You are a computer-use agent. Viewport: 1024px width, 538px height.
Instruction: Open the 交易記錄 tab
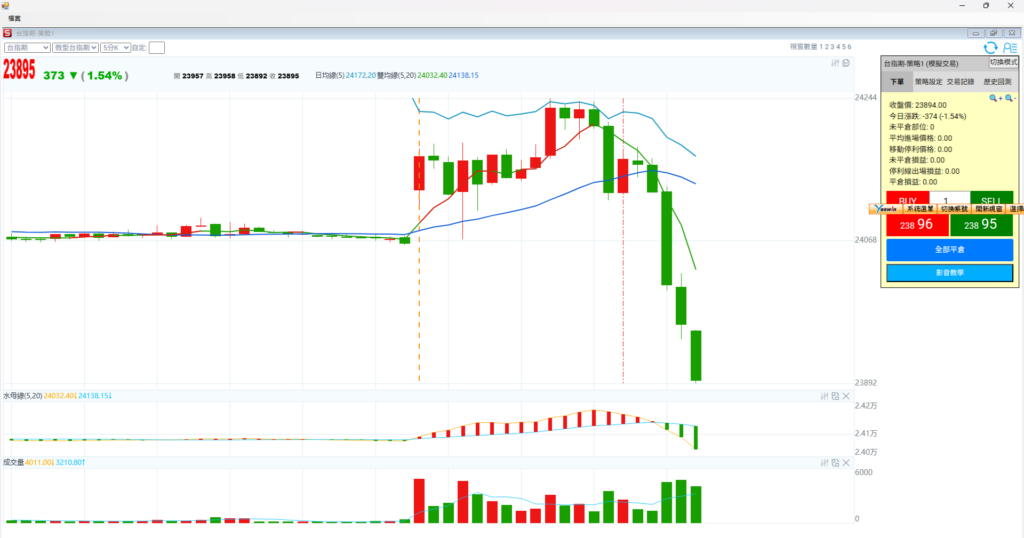coord(960,82)
